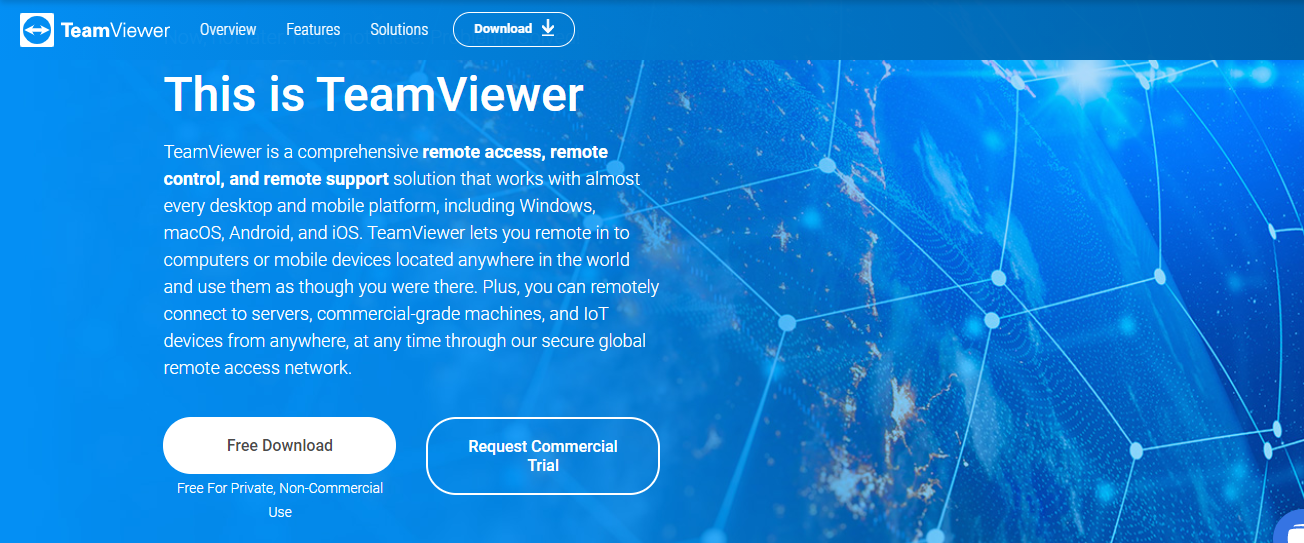The image size is (1304, 543).
Task: Click Request Commercial Trial button
Action: tap(543, 456)
